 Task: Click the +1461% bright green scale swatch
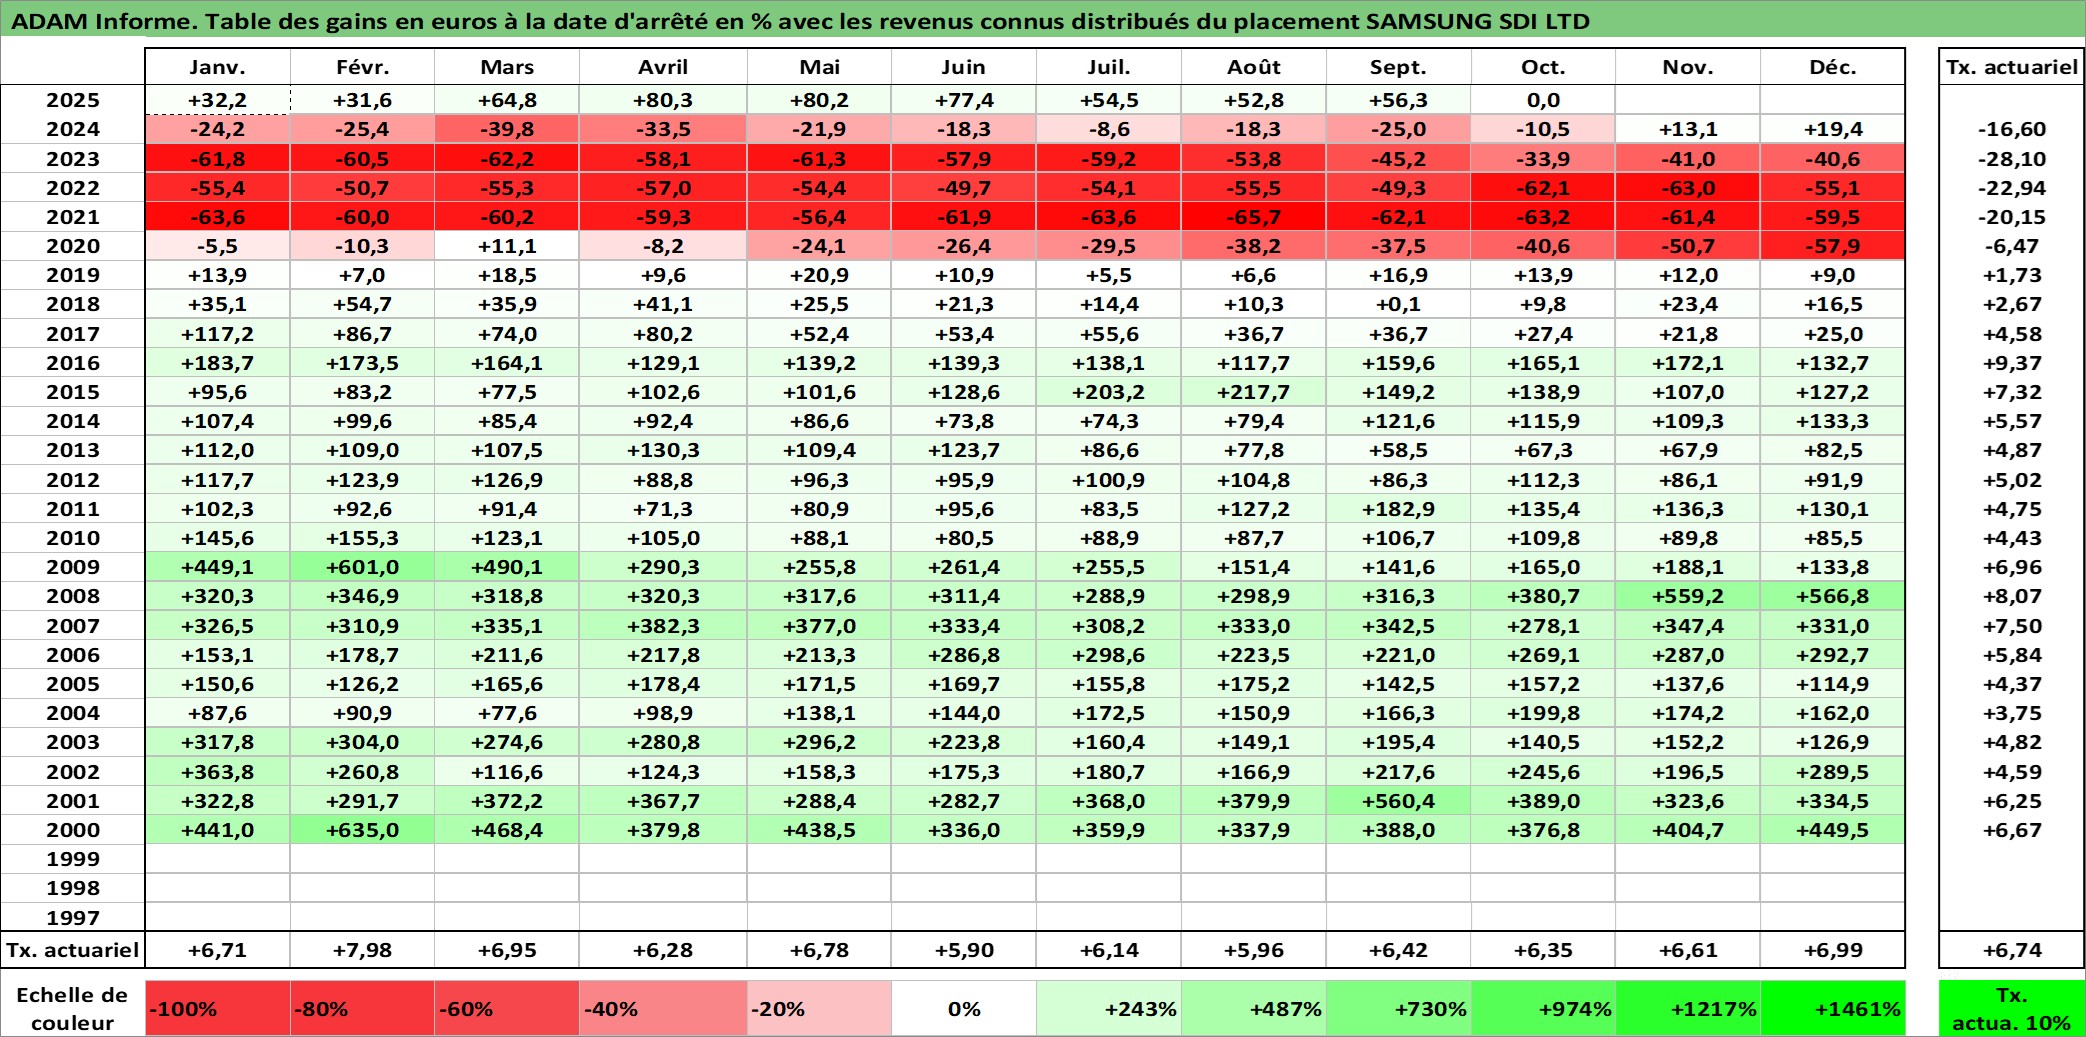pos(1833,1008)
